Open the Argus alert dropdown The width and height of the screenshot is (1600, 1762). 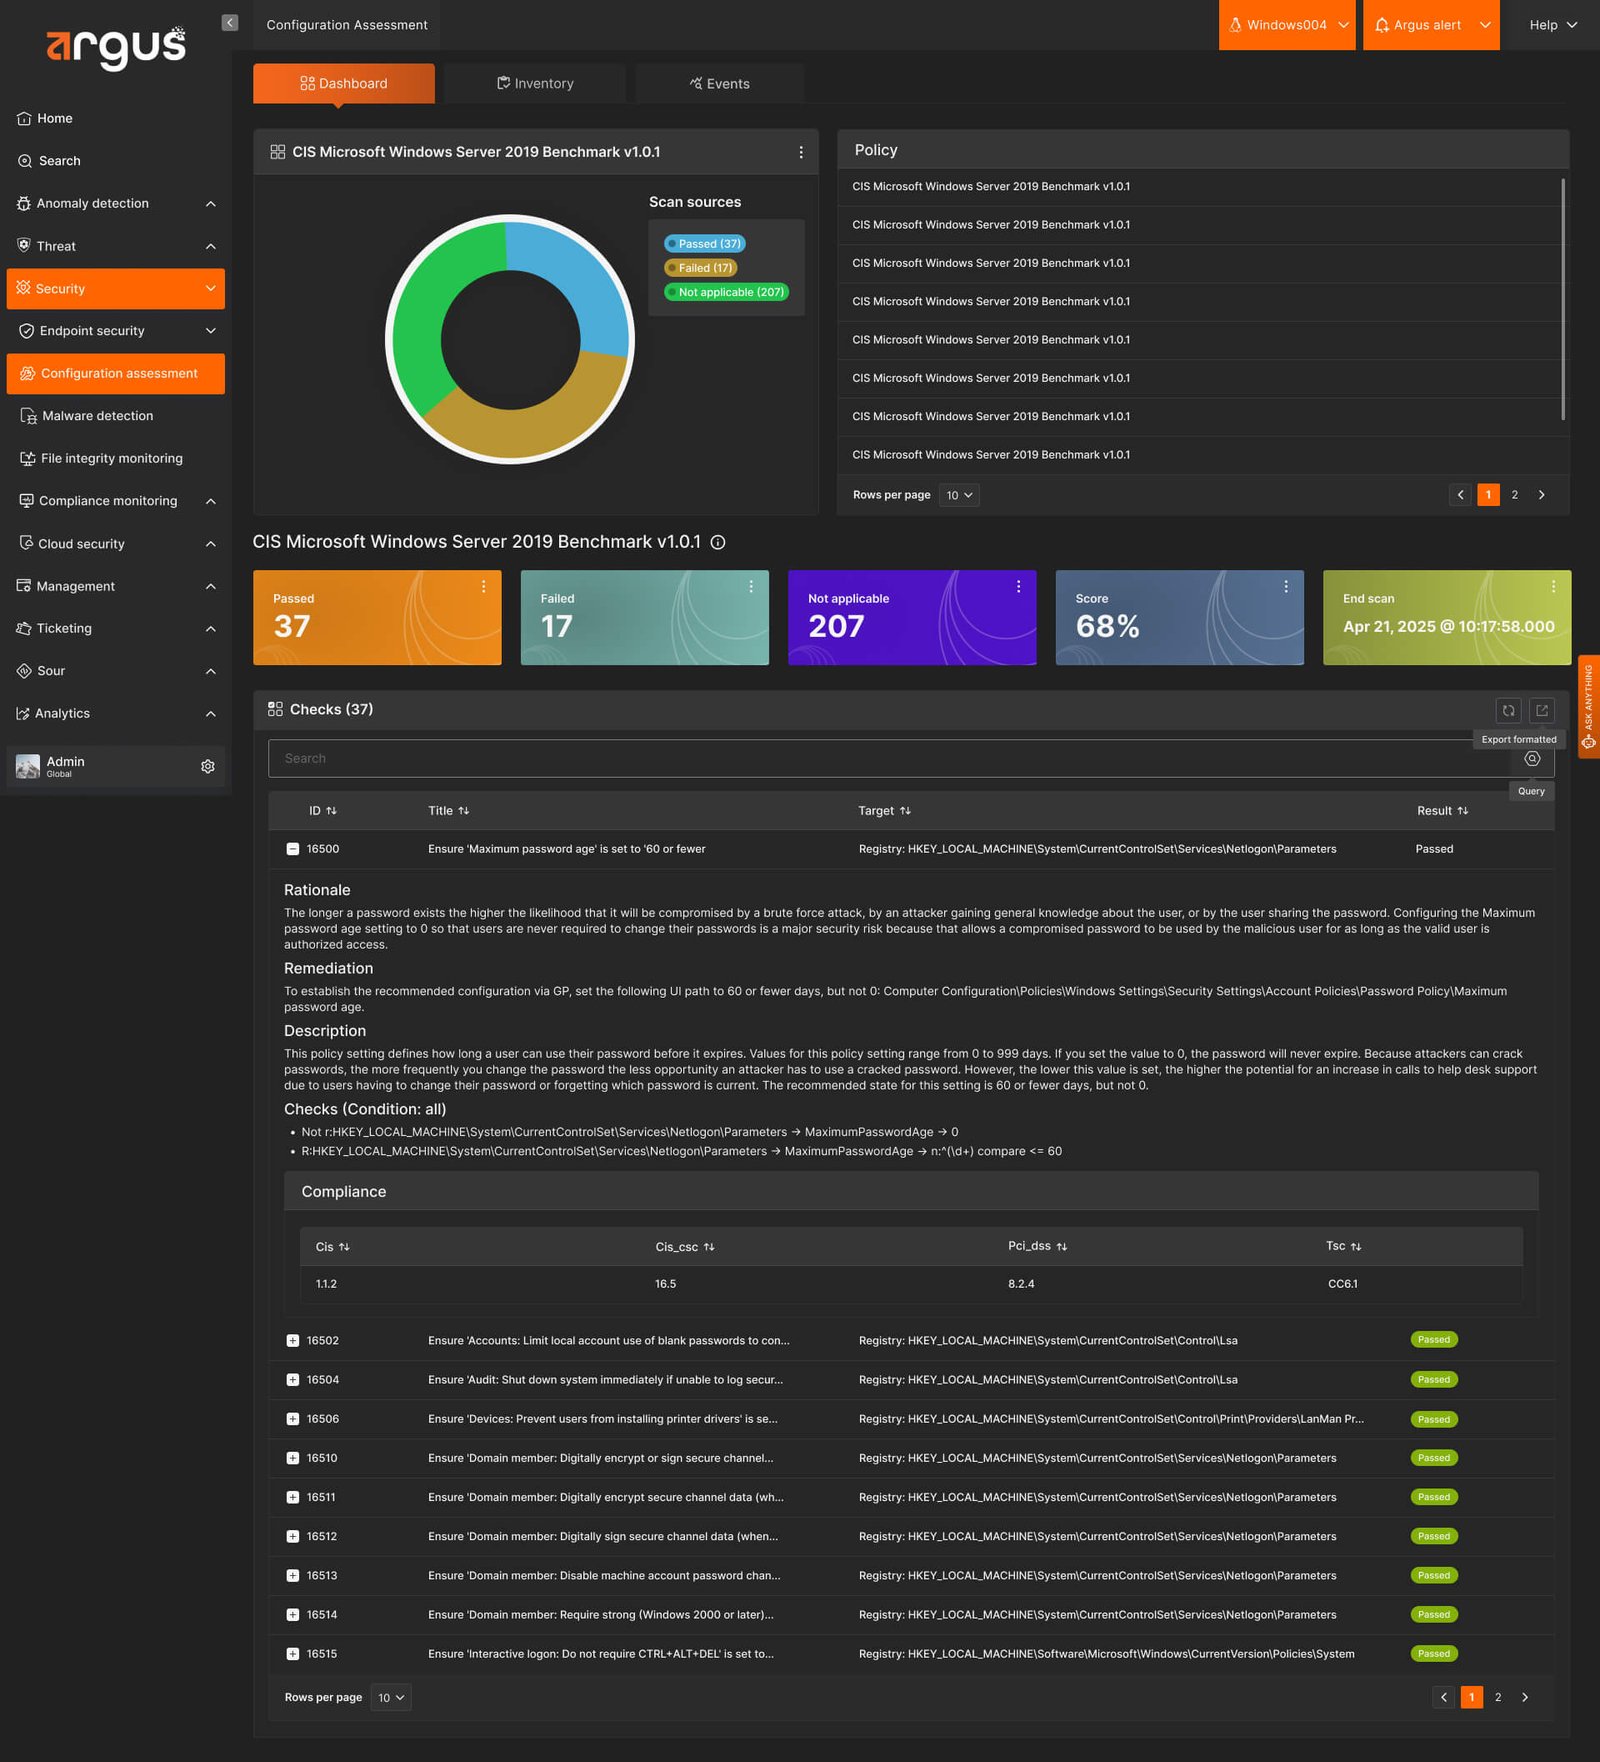(x=1431, y=25)
